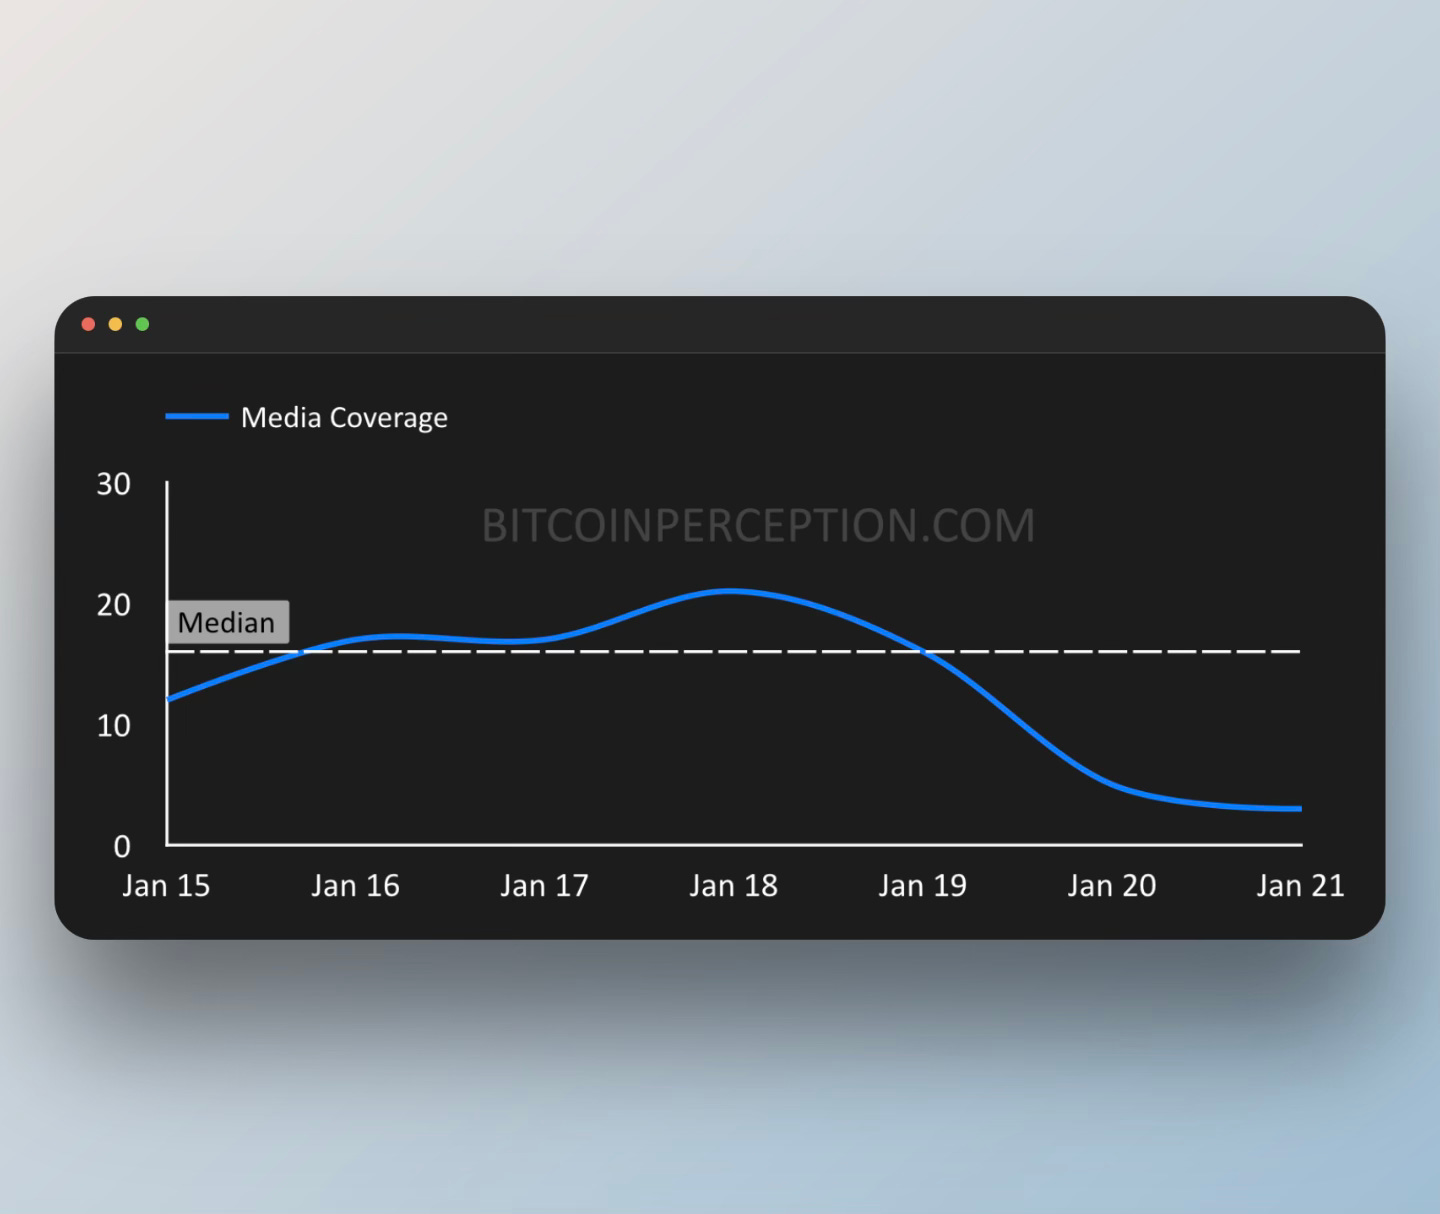Screen dimensions: 1440x1214
Task: Select the Jan 18 x-axis label
Action: point(733,886)
